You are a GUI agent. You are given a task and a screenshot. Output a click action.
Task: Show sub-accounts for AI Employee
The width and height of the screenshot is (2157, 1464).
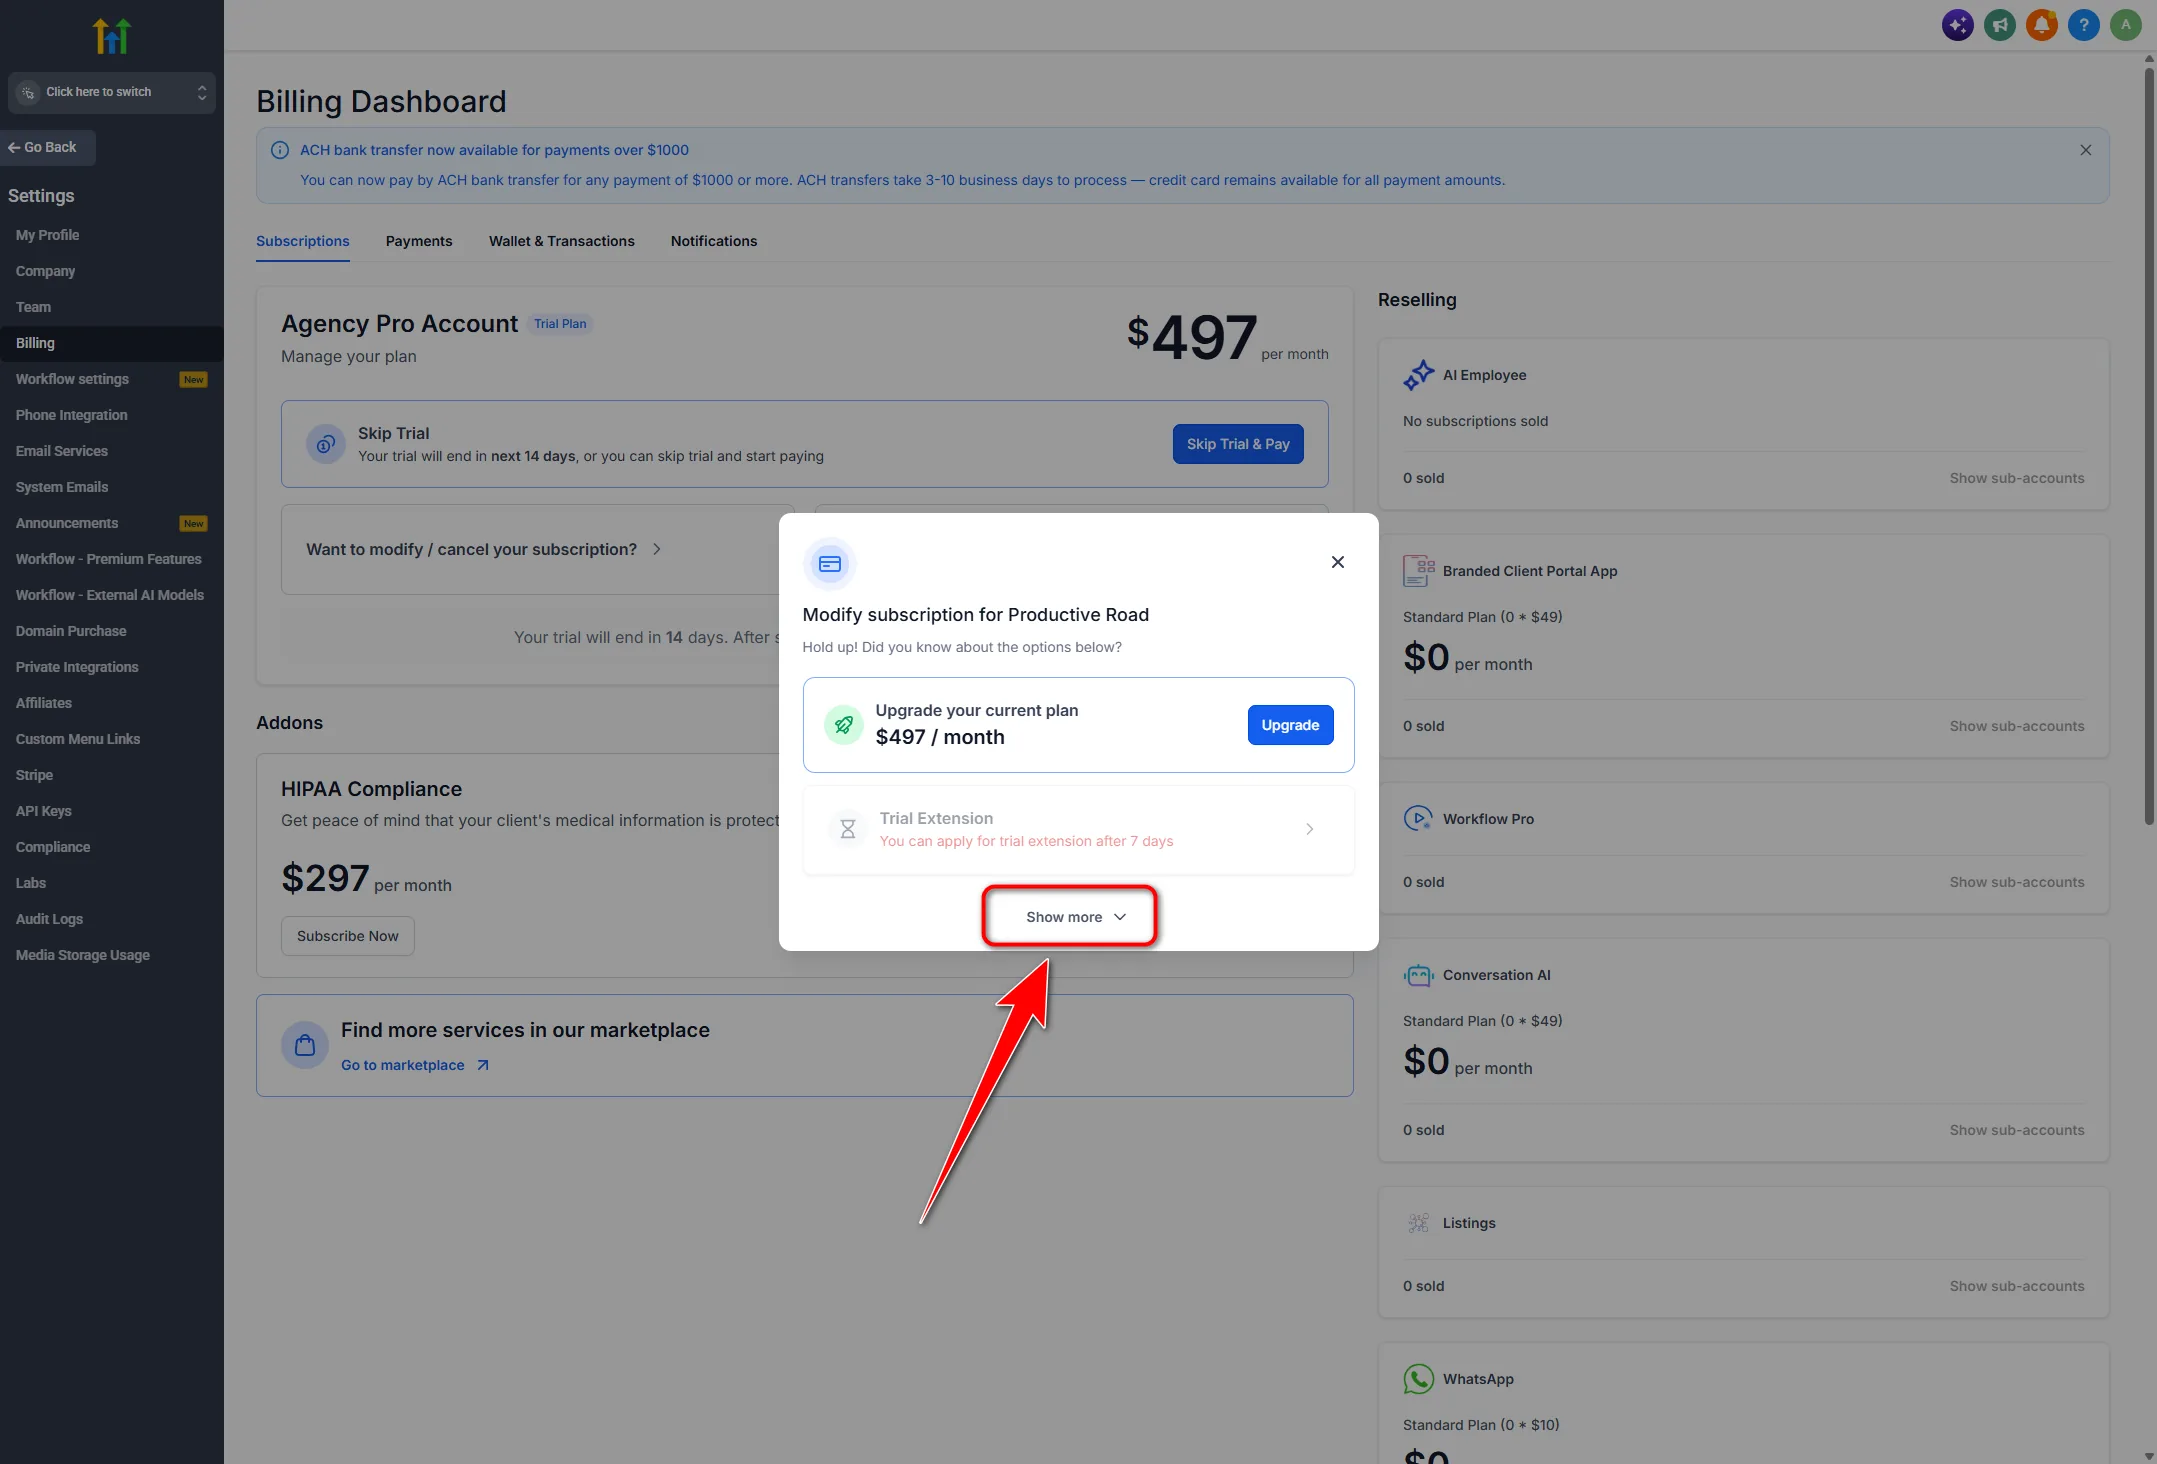click(x=2017, y=478)
